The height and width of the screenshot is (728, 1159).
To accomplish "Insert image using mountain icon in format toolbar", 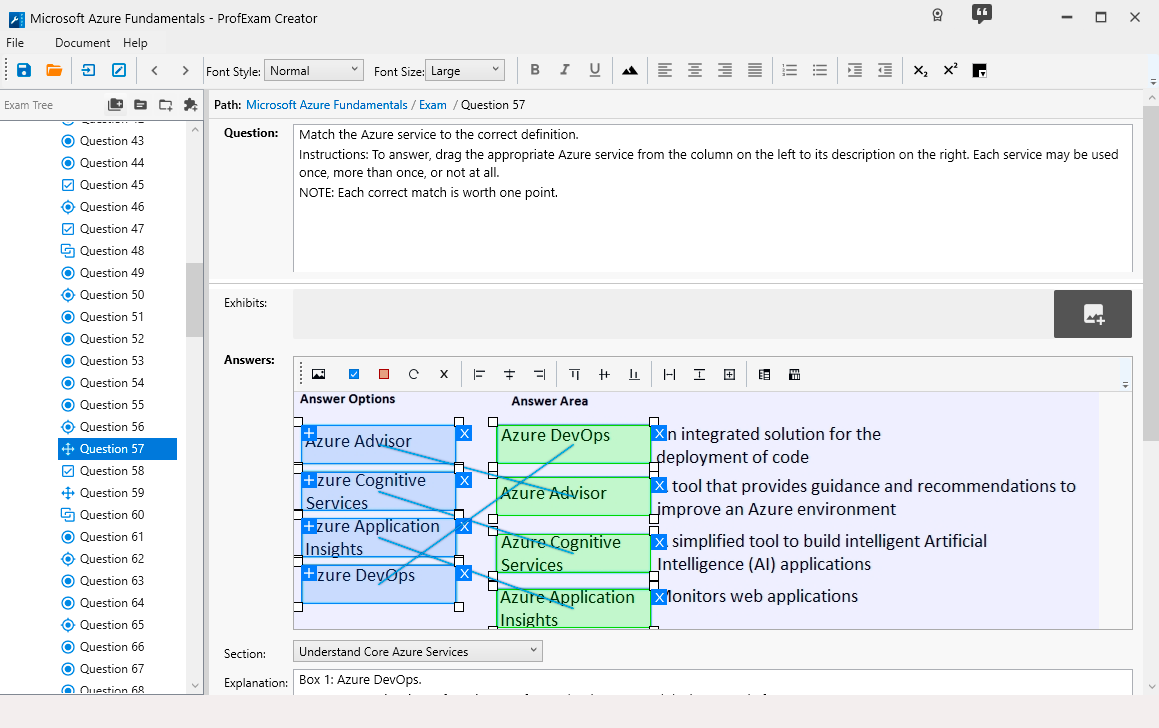I will pos(629,70).
